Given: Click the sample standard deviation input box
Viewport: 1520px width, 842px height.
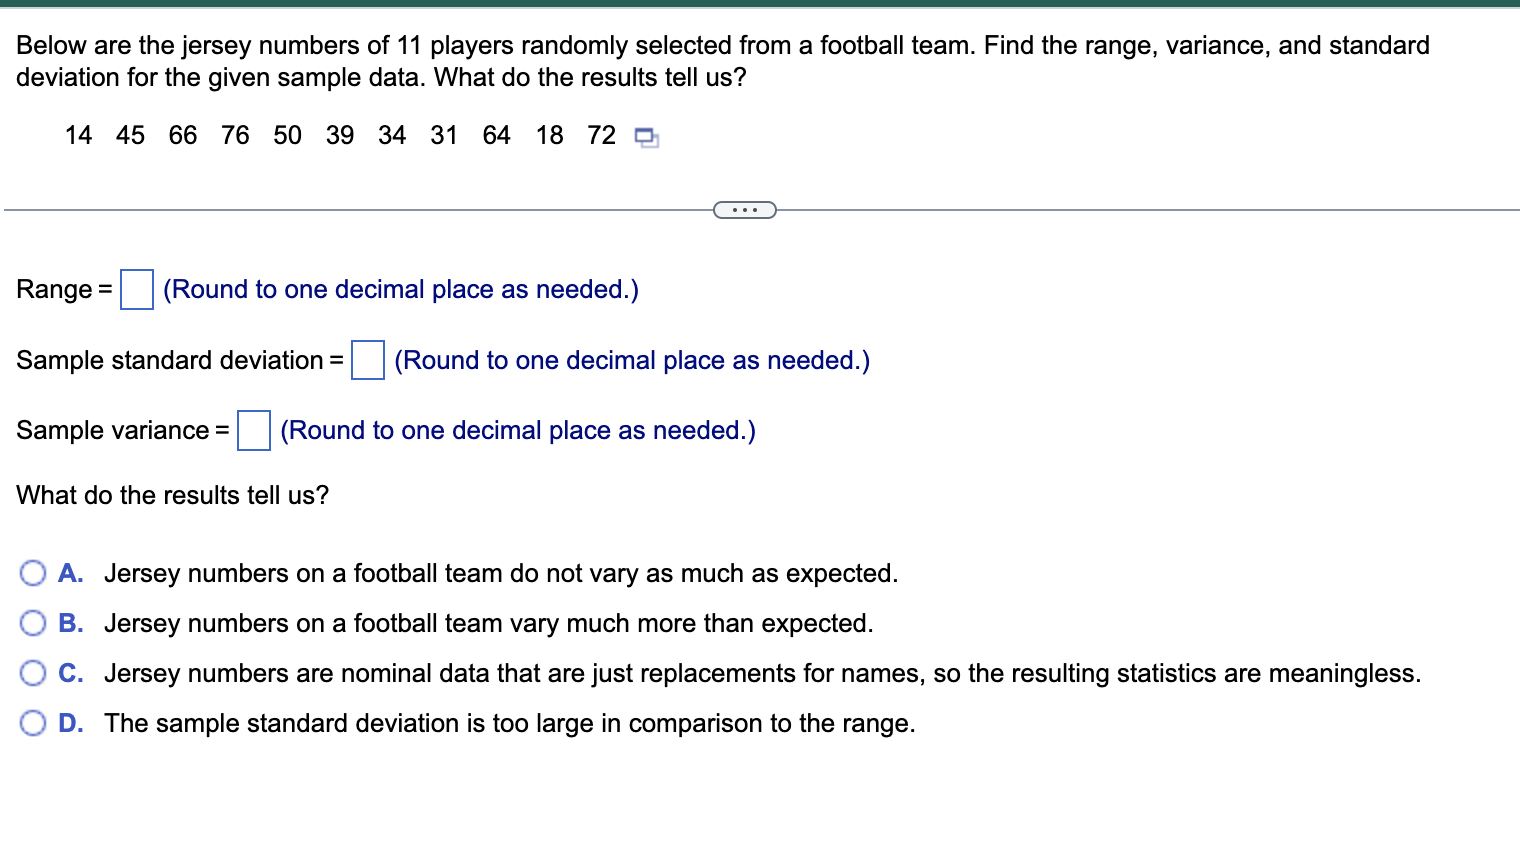Looking at the screenshot, I should (367, 360).
